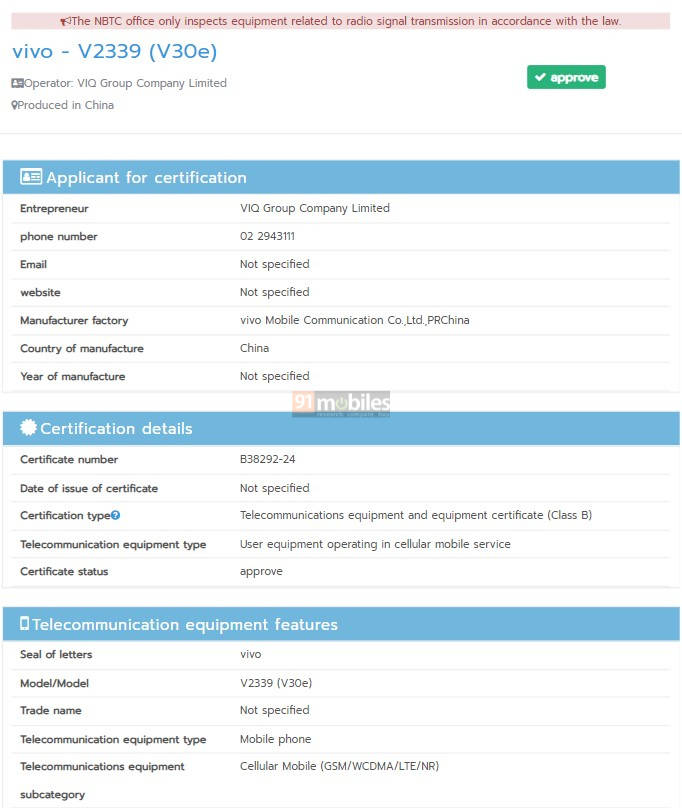
Task: Collapse the Telecommunication equipment features section title
Action: (x=185, y=624)
